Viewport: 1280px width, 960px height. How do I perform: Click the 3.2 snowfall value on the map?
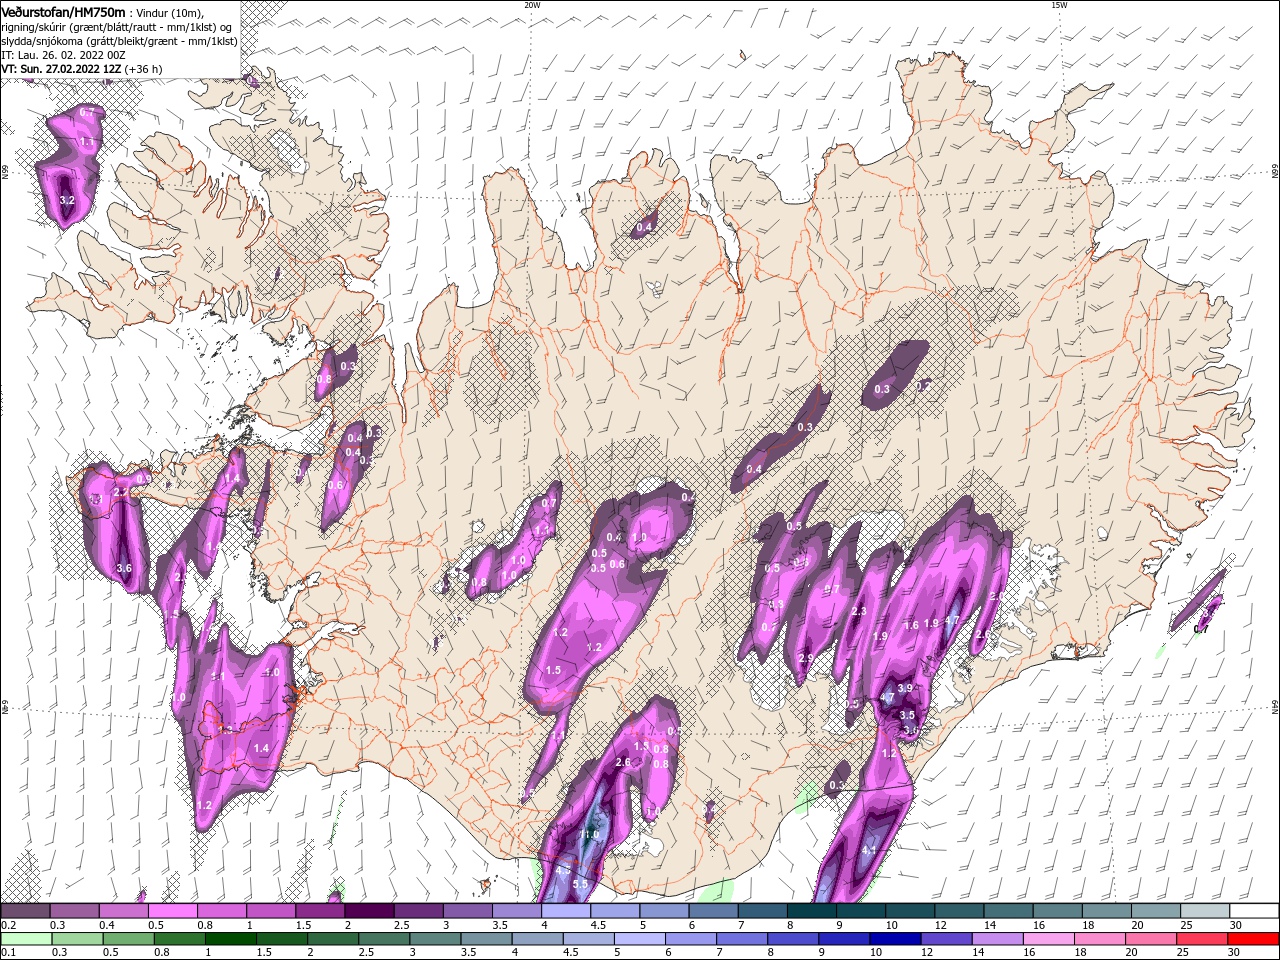(67, 201)
